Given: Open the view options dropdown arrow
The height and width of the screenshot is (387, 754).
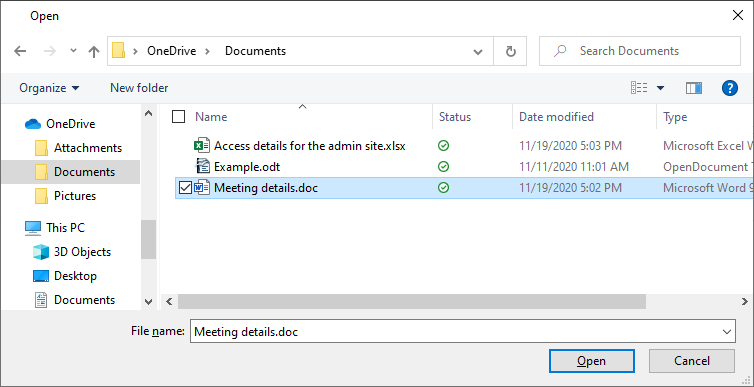Looking at the screenshot, I should pos(660,88).
